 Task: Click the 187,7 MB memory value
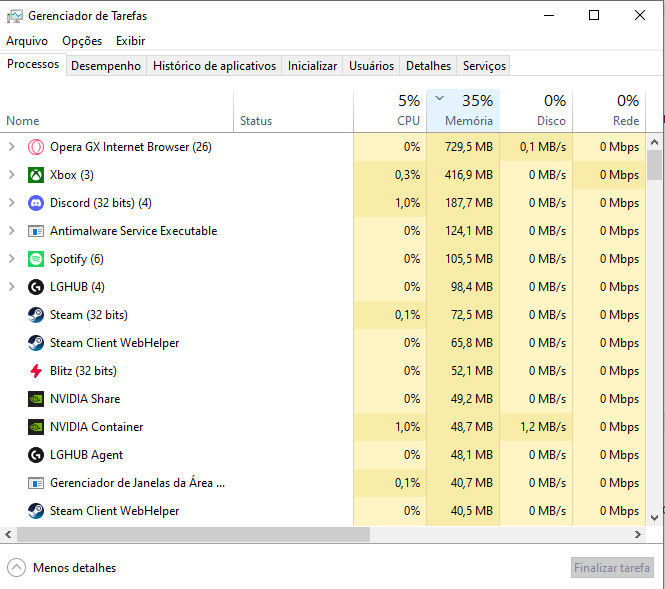tap(469, 203)
